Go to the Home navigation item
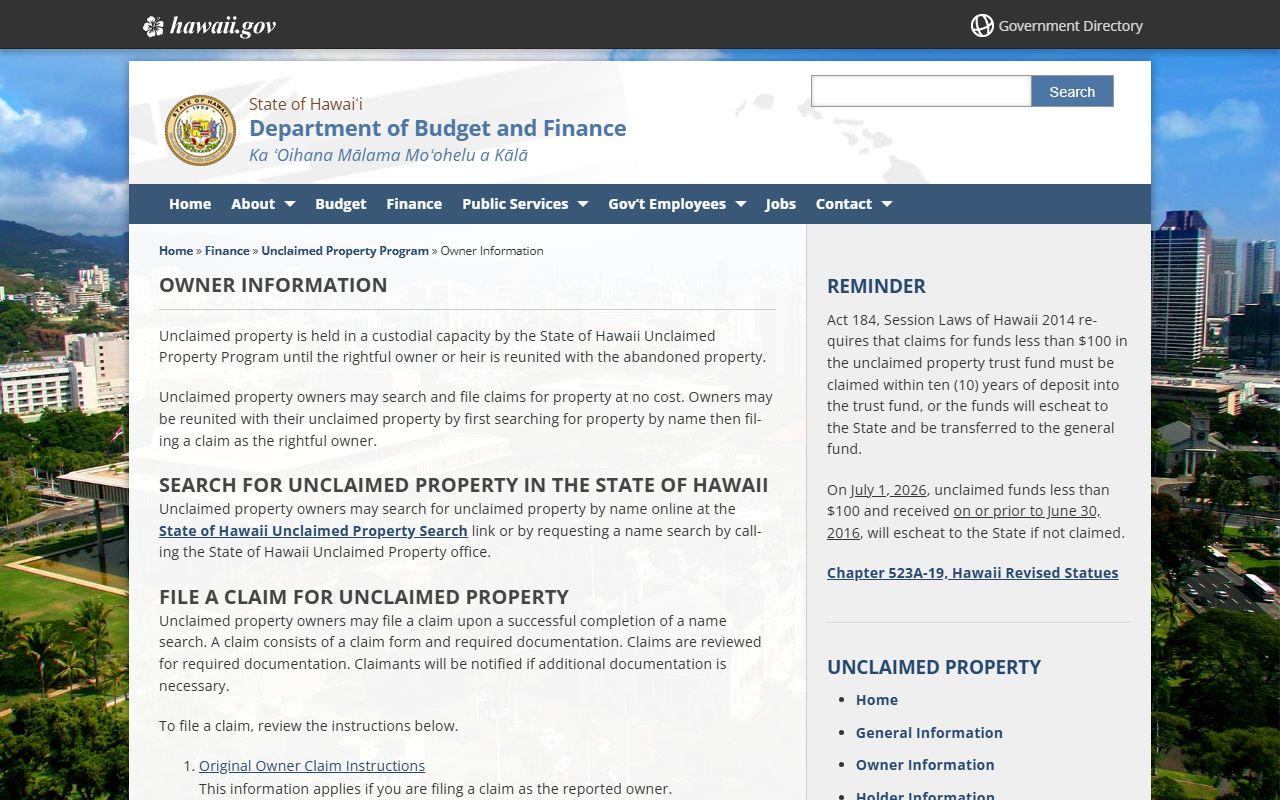This screenshot has width=1280, height=800. (190, 204)
